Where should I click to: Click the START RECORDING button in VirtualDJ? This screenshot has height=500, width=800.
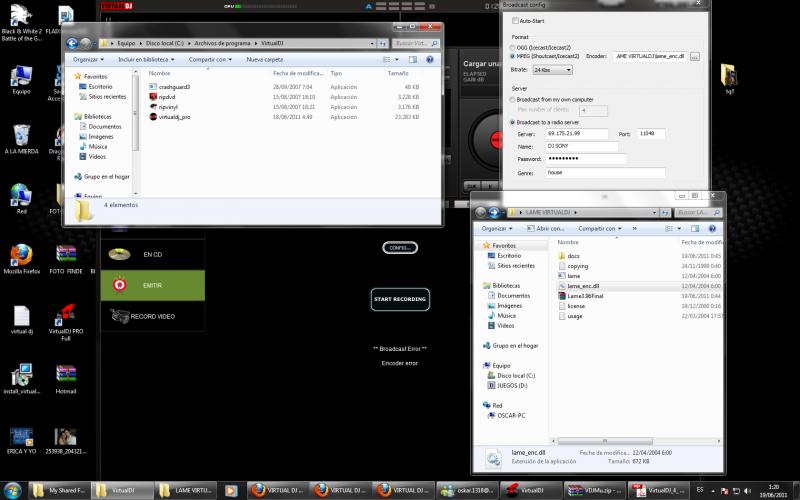tap(400, 299)
